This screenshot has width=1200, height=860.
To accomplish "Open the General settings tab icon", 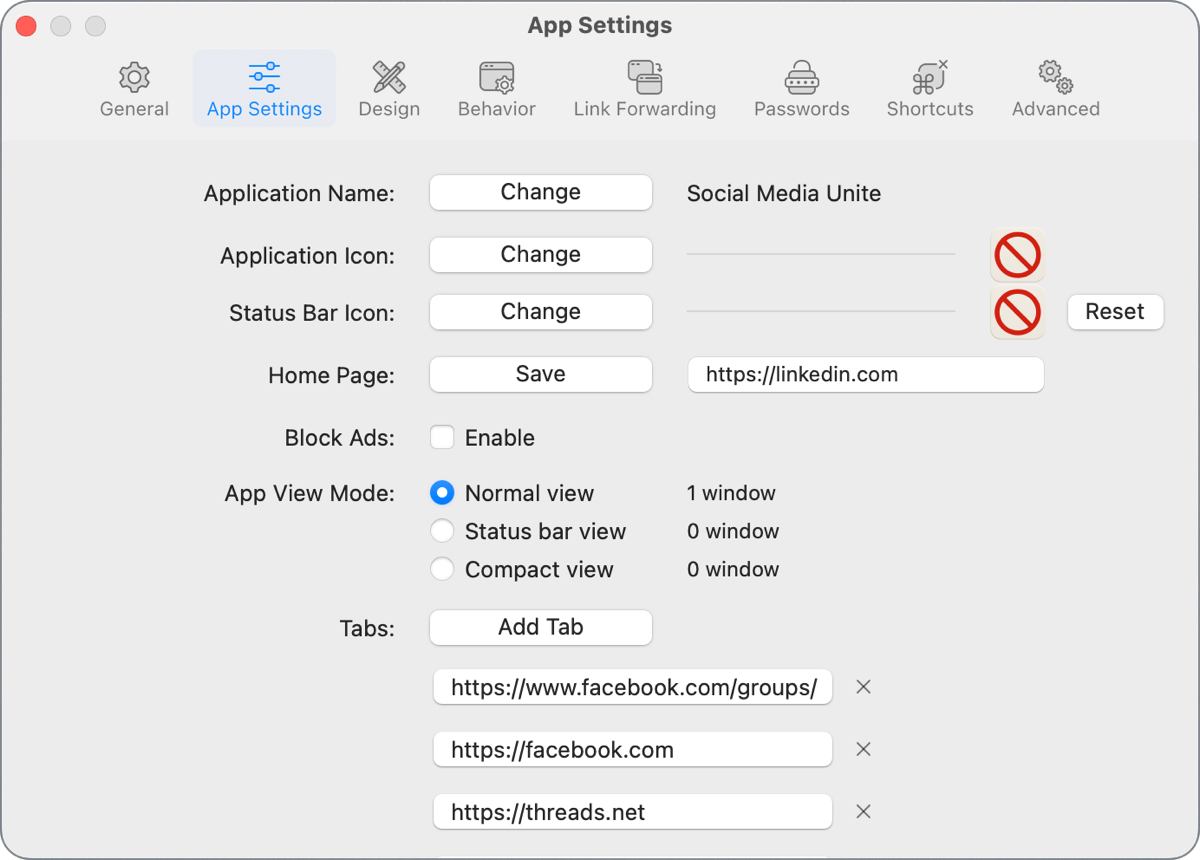I will point(134,76).
